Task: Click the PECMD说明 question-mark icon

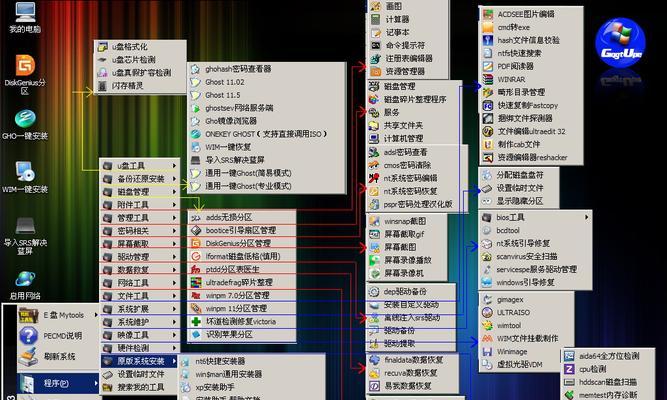Action: pyautogui.click(x=28, y=336)
